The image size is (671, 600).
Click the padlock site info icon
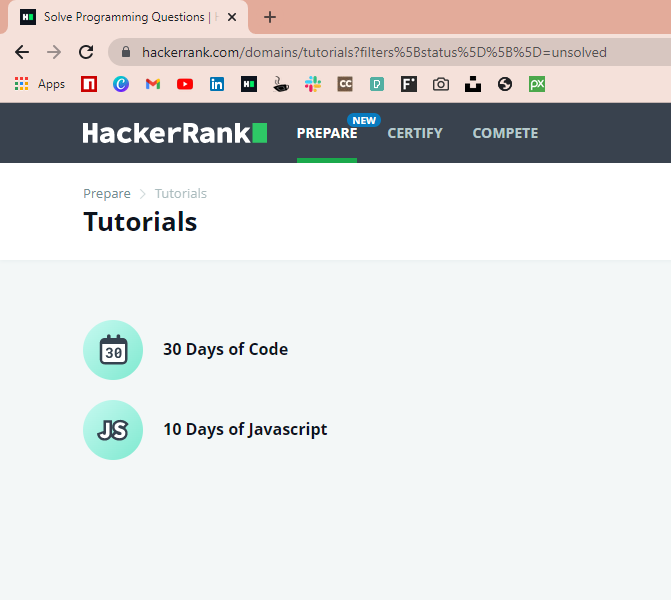126,52
